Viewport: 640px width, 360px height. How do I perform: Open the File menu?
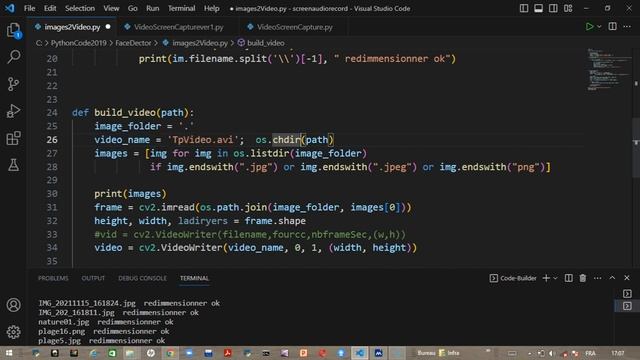click(29, 8)
